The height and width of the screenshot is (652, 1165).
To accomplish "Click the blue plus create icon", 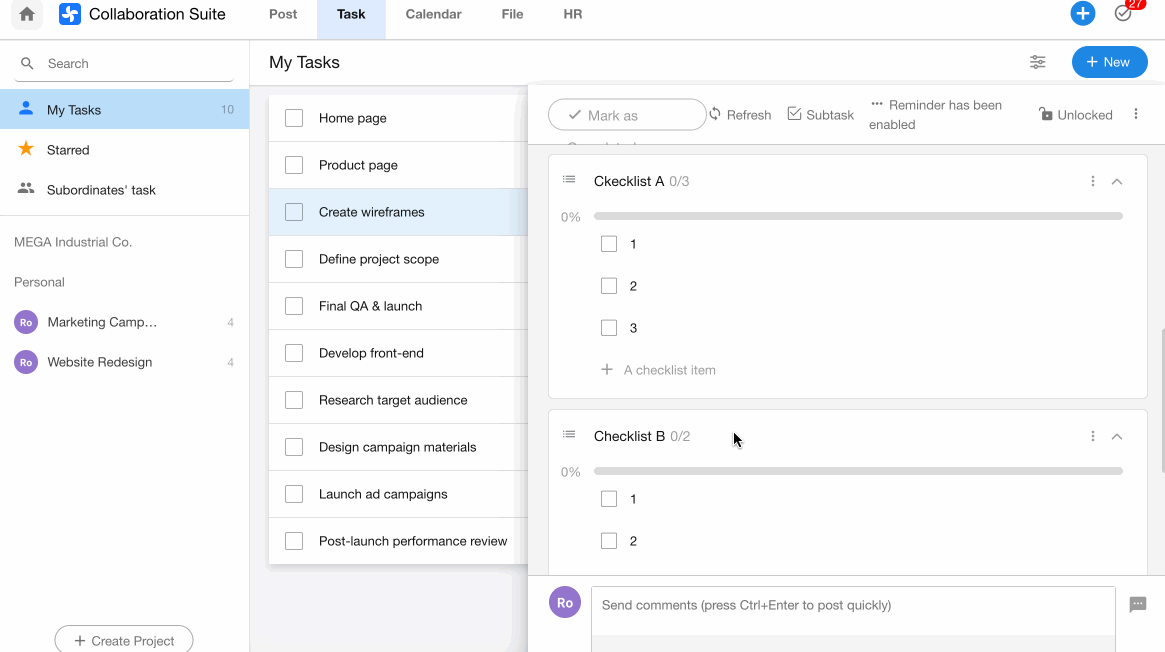I will (x=1082, y=14).
